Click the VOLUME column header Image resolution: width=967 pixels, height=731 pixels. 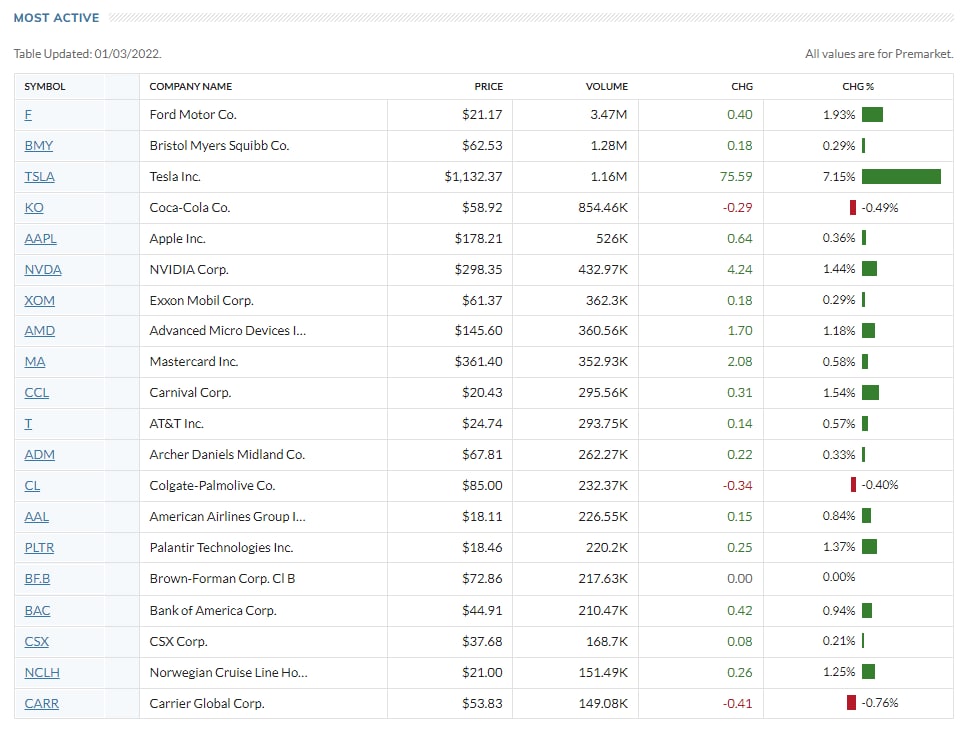point(606,87)
